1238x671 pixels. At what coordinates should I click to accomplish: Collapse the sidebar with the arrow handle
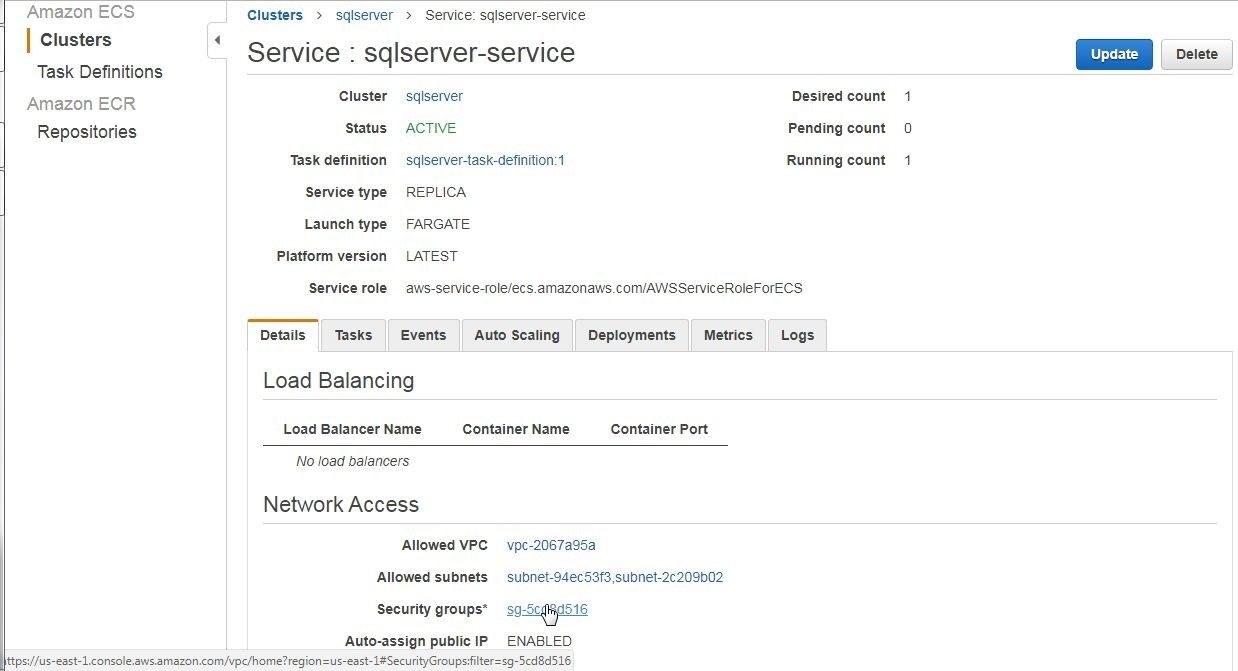pyautogui.click(x=217, y=41)
